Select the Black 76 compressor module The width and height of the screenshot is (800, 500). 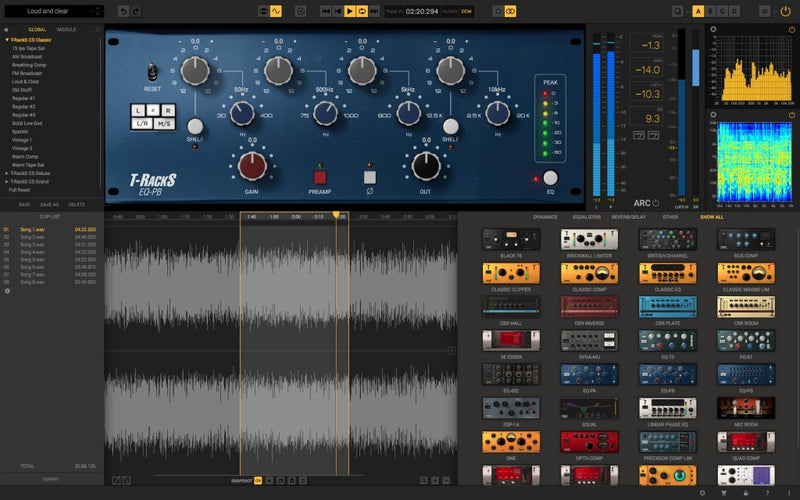(x=505, y=240)
